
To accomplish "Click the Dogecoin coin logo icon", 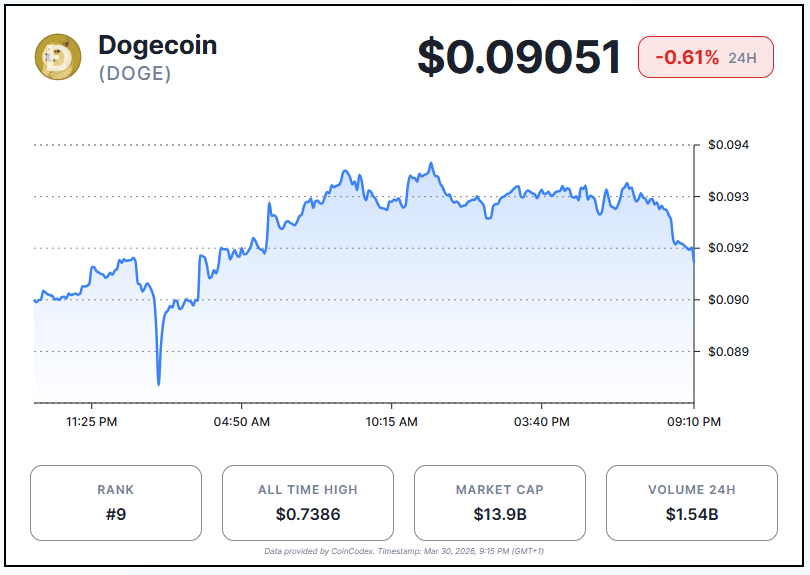I will click(58, 57).
